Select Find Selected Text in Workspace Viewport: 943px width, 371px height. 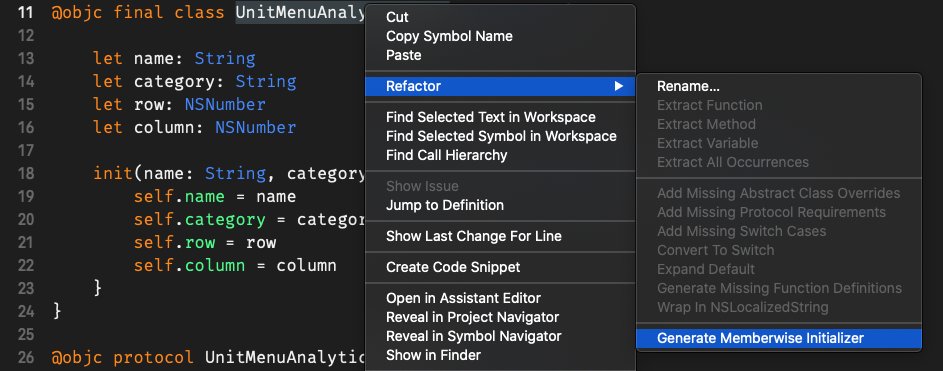coord(500,117)
